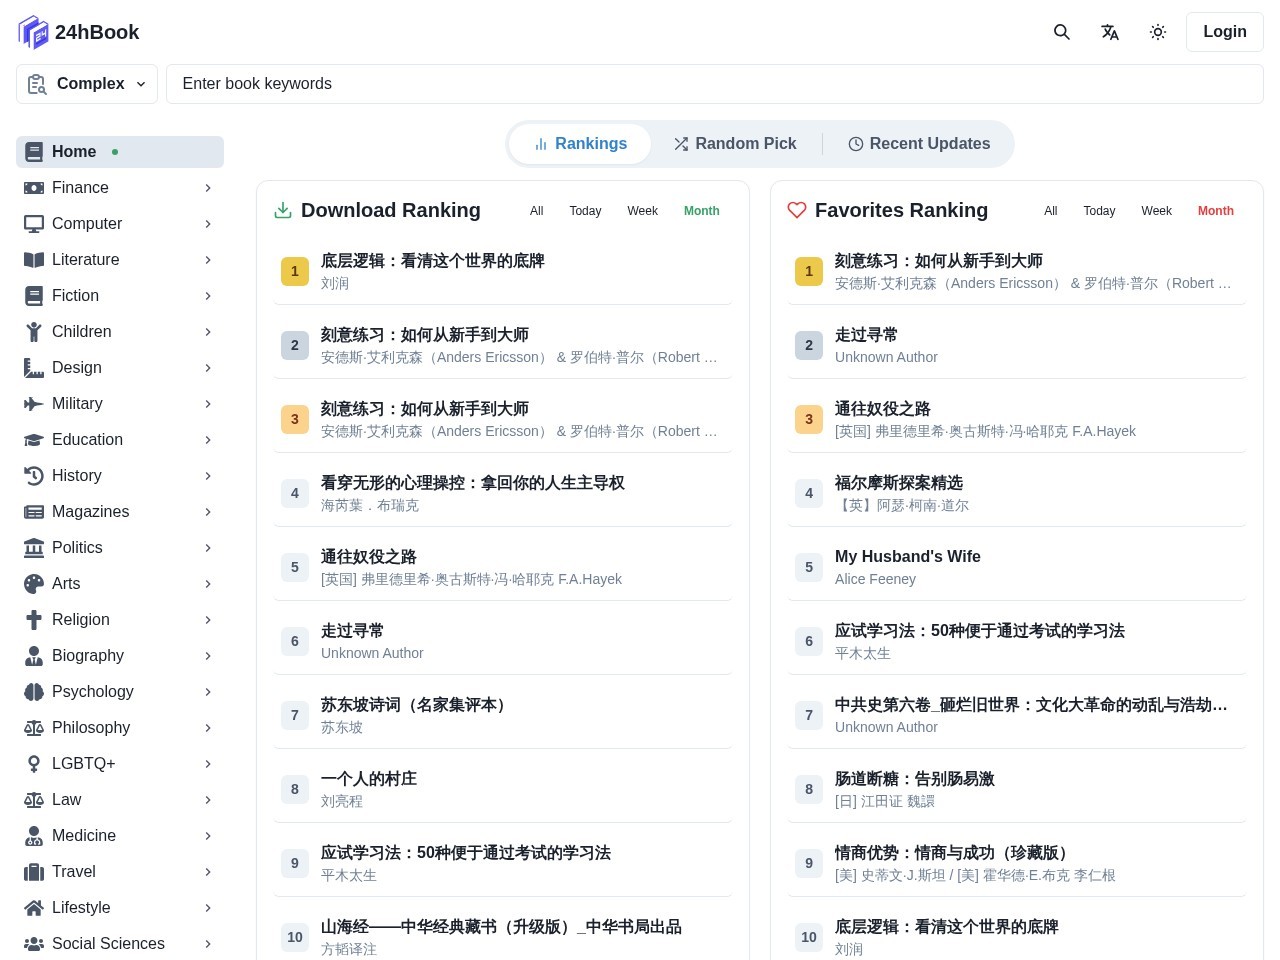Toggle the light/dark theme sun icon

pos(1158,32)
